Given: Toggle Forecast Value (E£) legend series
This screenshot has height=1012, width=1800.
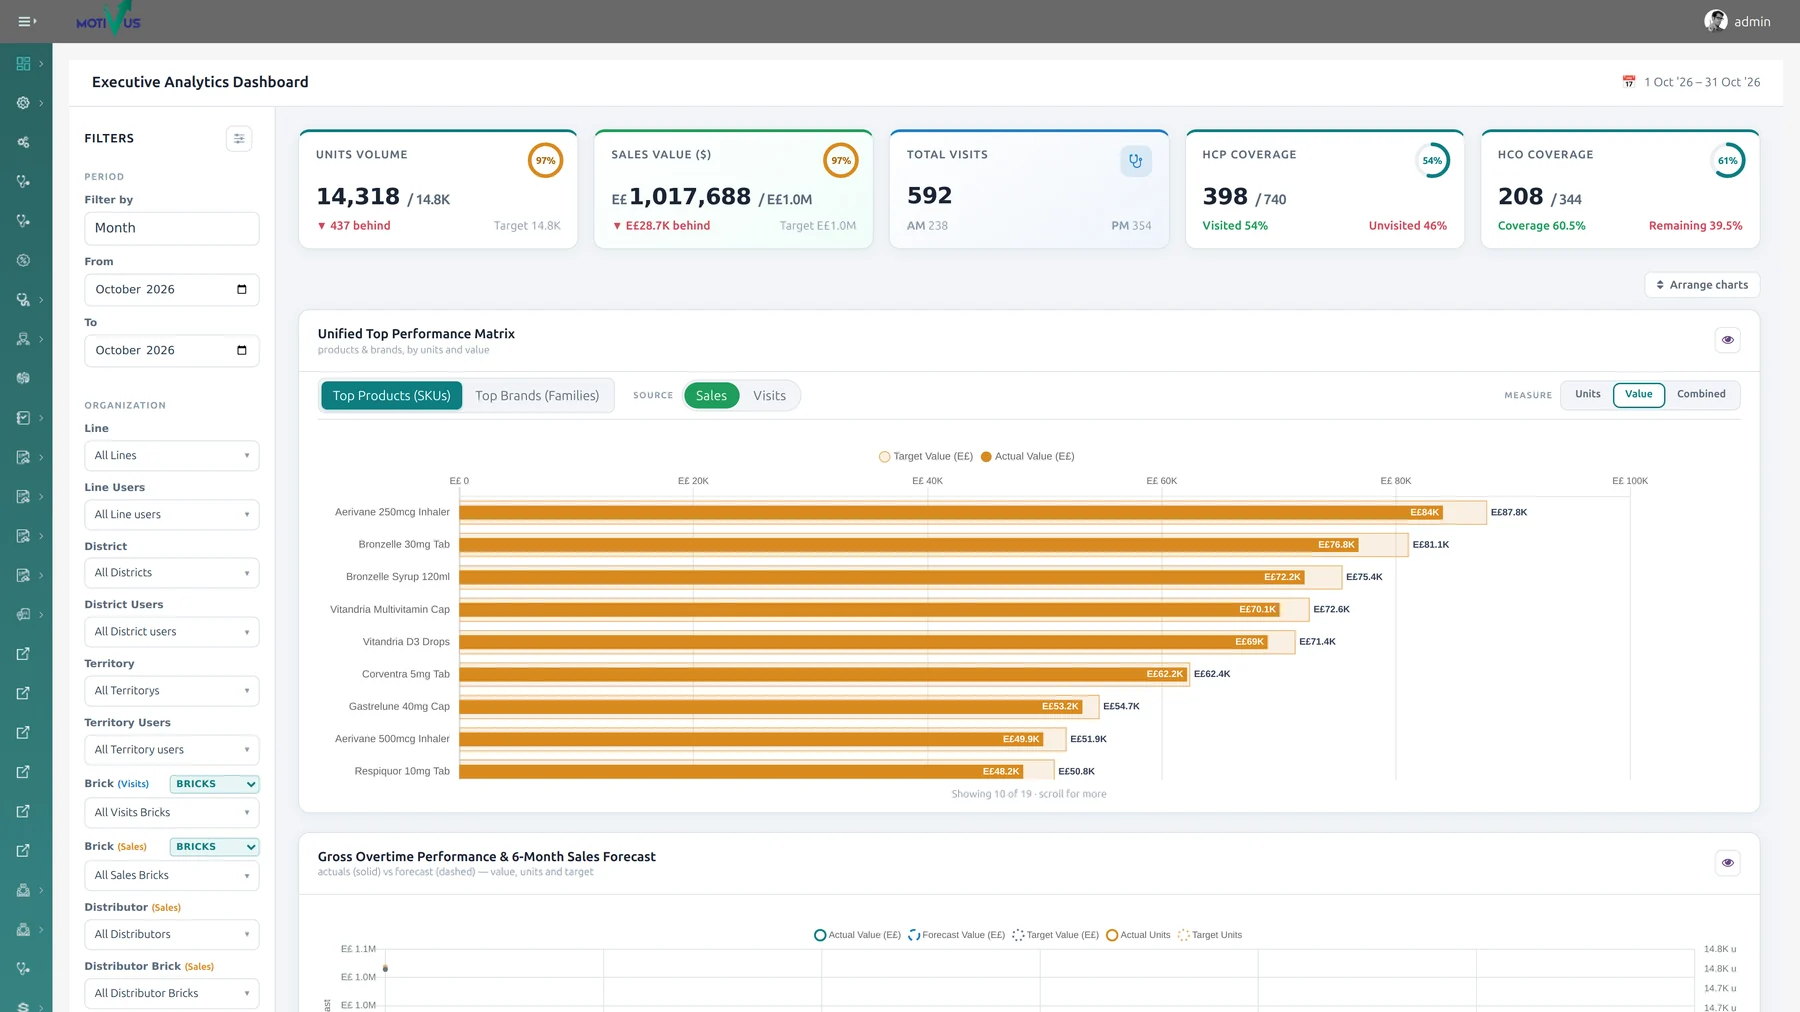Looking at the screenshot, I should coord(956,936).
